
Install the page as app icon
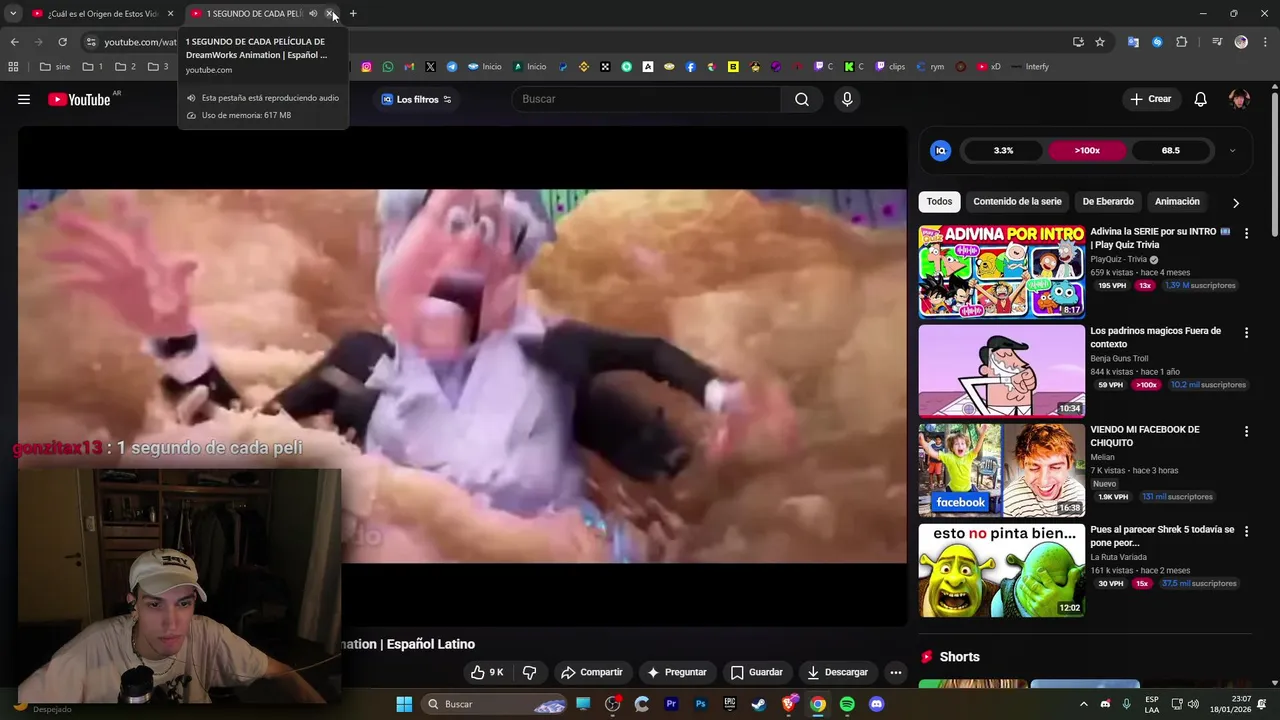[x=1078, y=42]
